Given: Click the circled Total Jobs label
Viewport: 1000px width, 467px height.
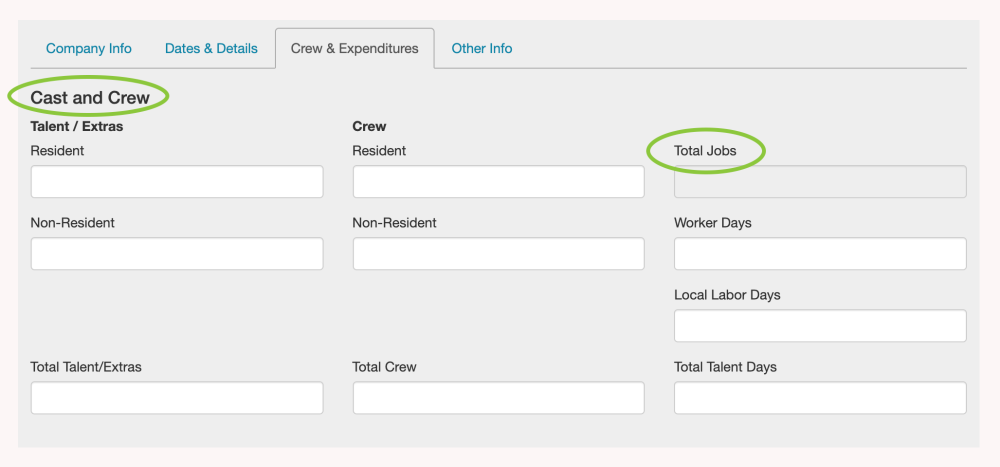Looking at the screenshot, I should click(x=705, y=151).
